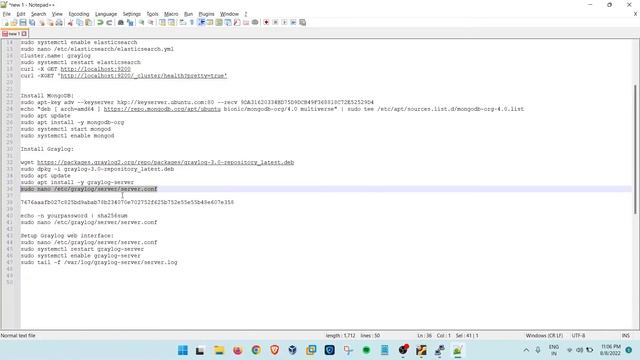Image resolution: width=640 pixels, height=360 pixels.
Task: Save the file with the Save icon
Action: pyautogui.click(x=23, y=22)
